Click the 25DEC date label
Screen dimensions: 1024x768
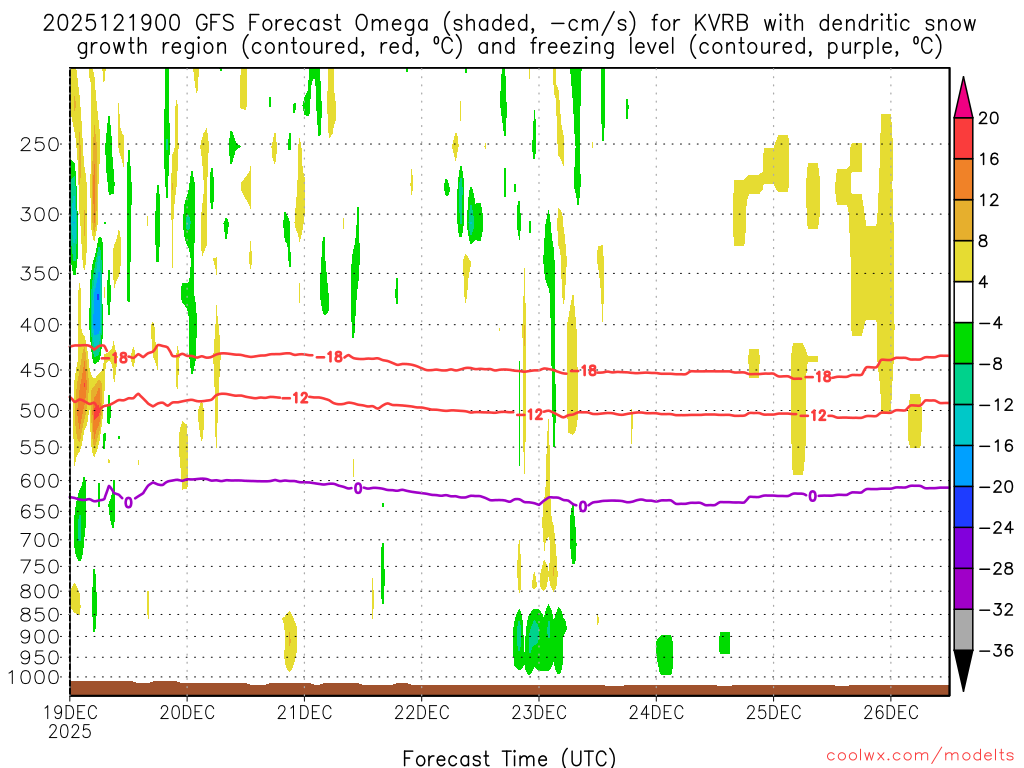773,712
